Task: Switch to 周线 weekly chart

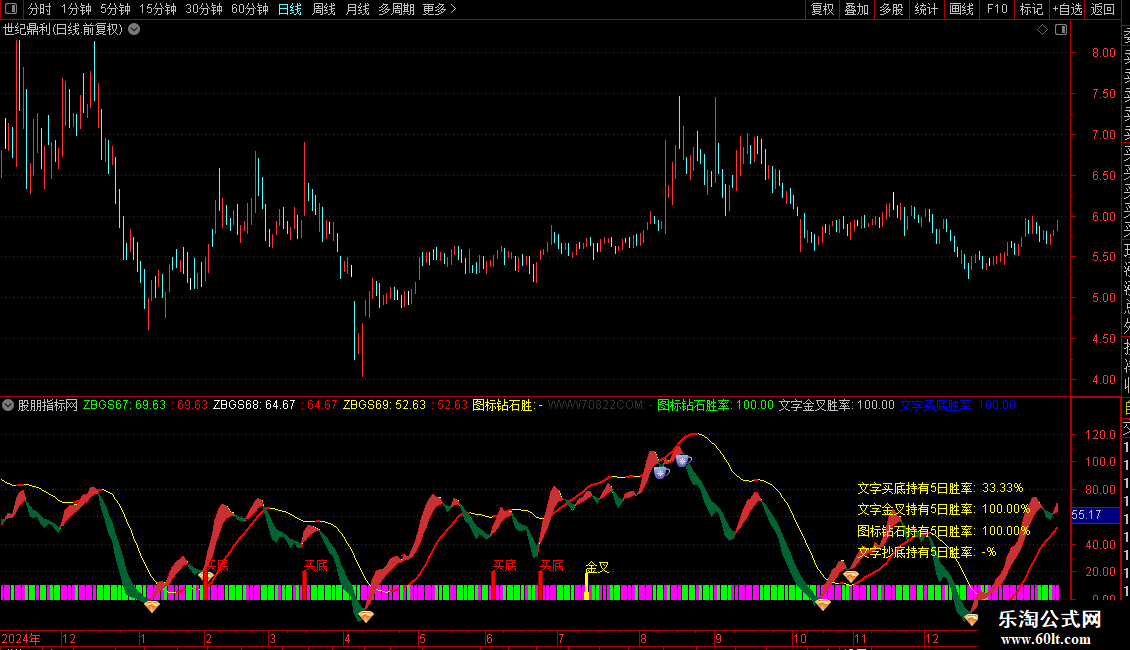Action: tap(324, 9)
